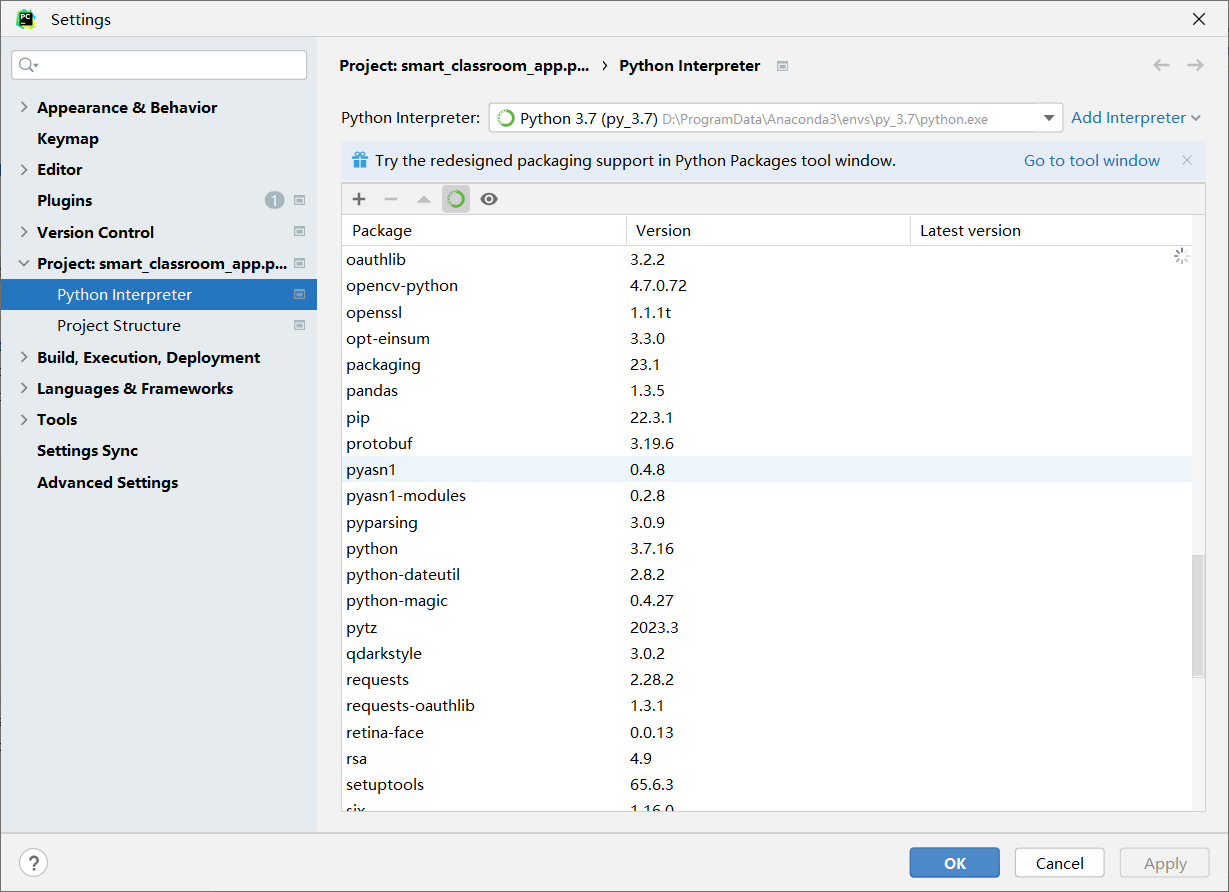Expand the Version Control section
1229x892 pixels.
[x=24, y=232]
